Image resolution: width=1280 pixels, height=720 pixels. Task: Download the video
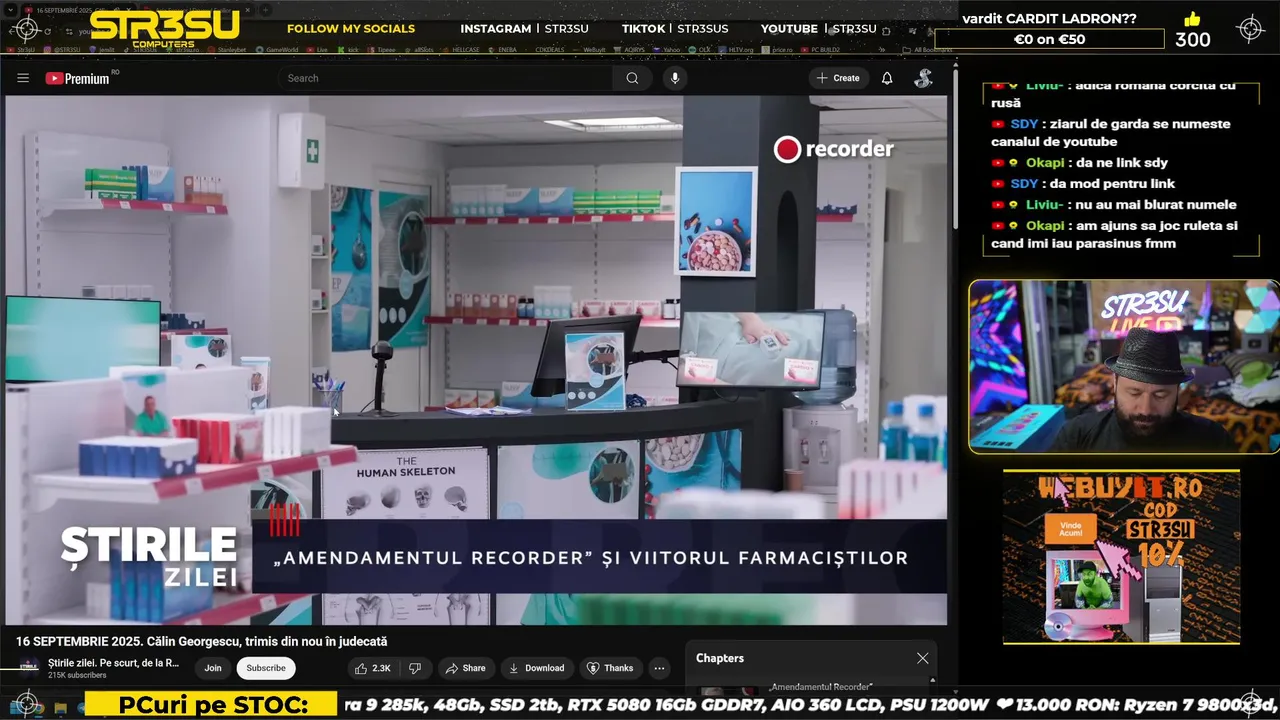[537, 668]
